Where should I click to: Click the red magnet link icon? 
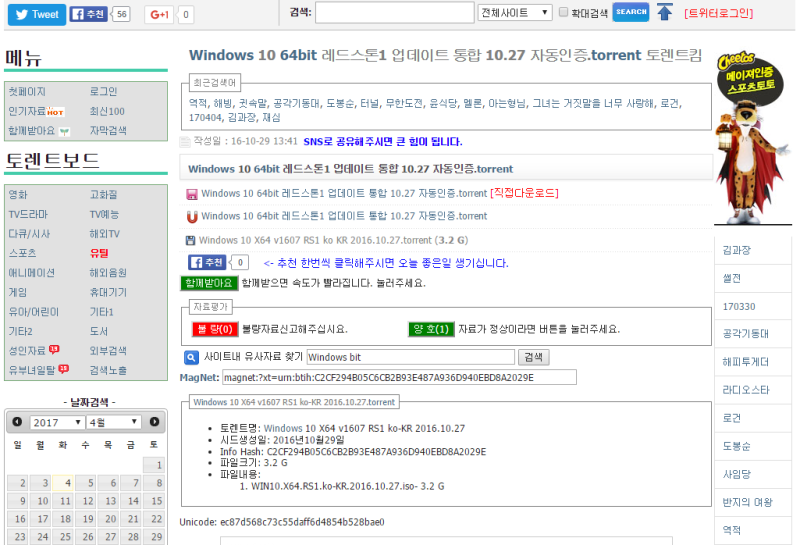coord(192,217)
